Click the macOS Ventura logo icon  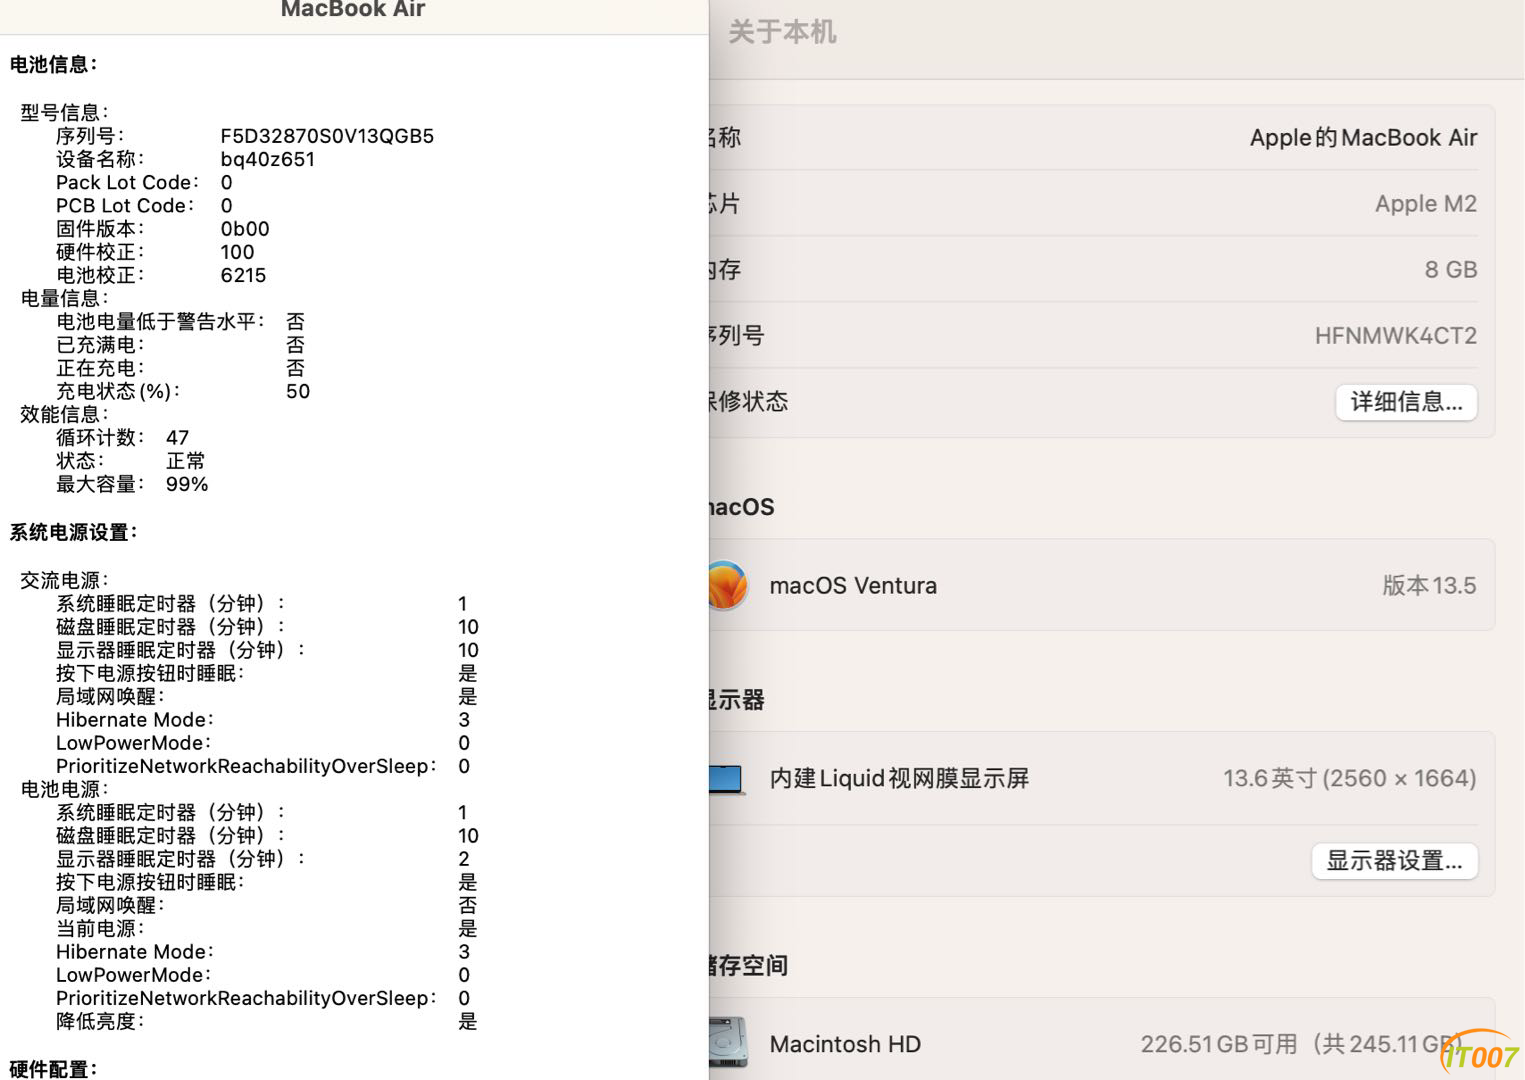click(x=728, y=585)
